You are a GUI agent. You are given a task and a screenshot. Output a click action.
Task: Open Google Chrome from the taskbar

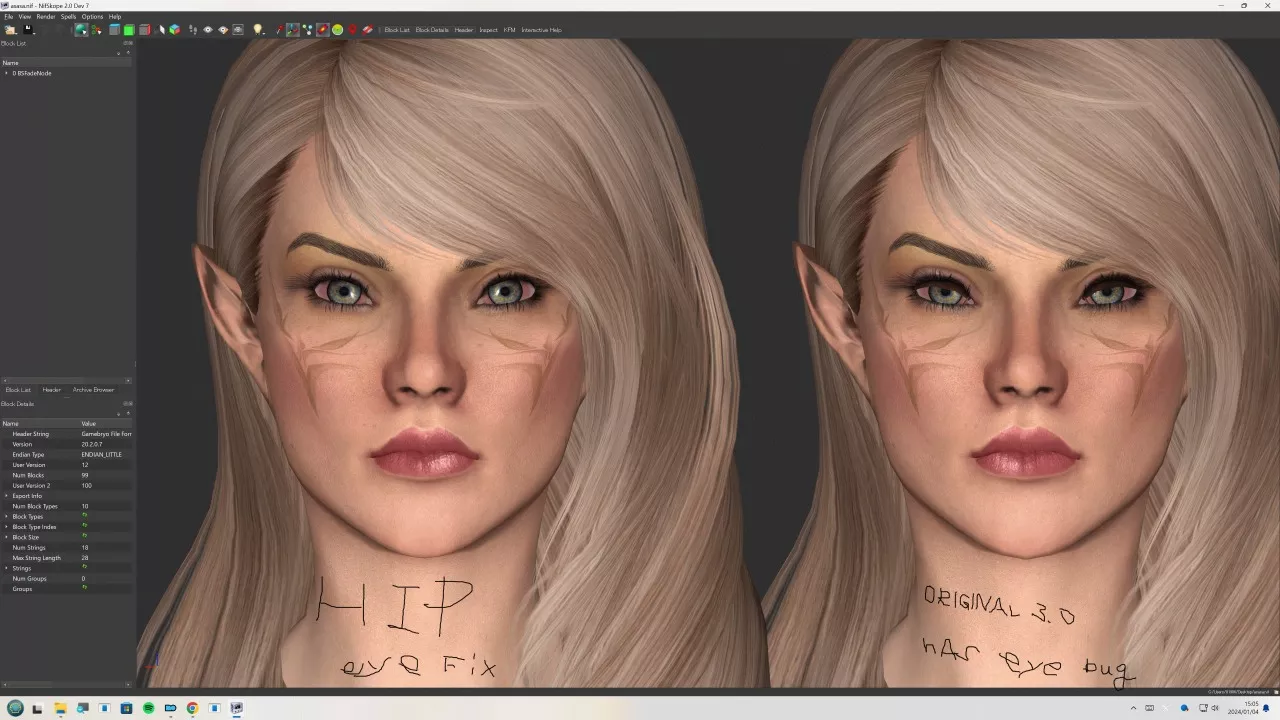[192, 708]
